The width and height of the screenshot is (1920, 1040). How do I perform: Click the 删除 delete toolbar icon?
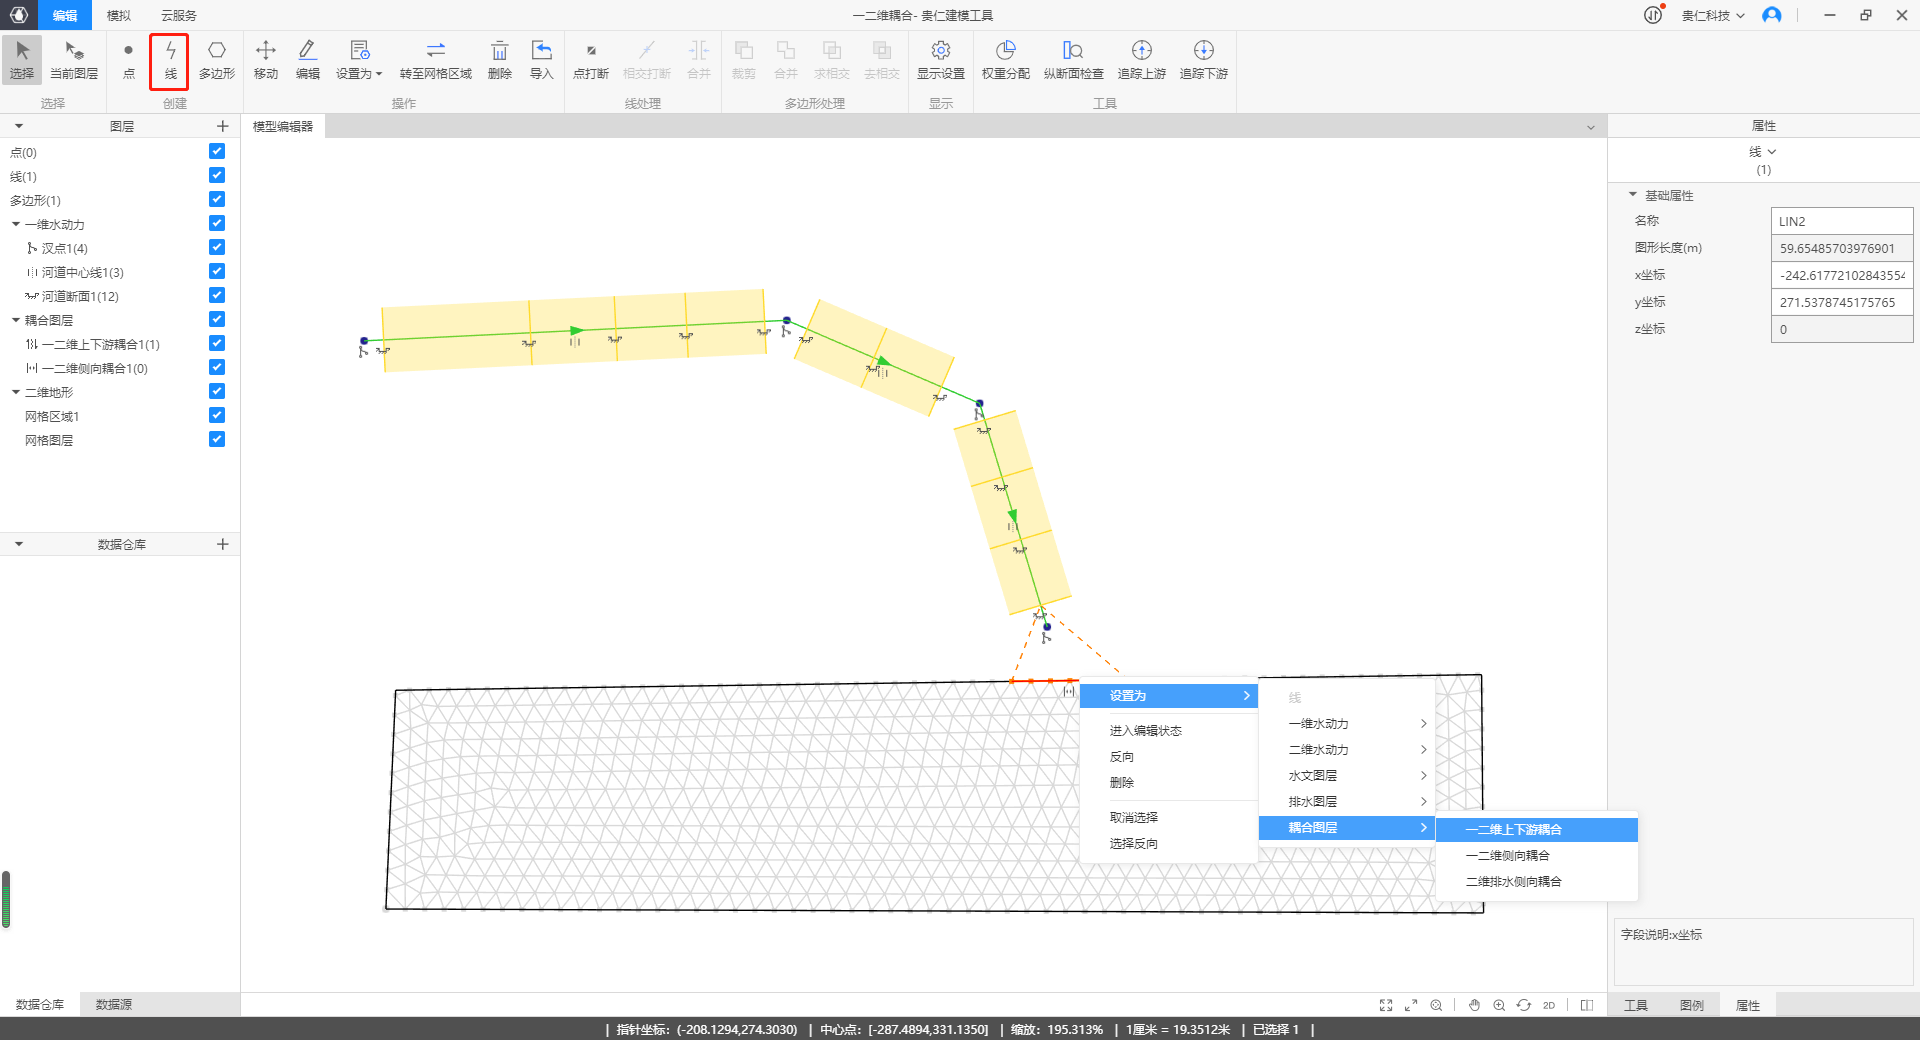[x=499, y=60]
